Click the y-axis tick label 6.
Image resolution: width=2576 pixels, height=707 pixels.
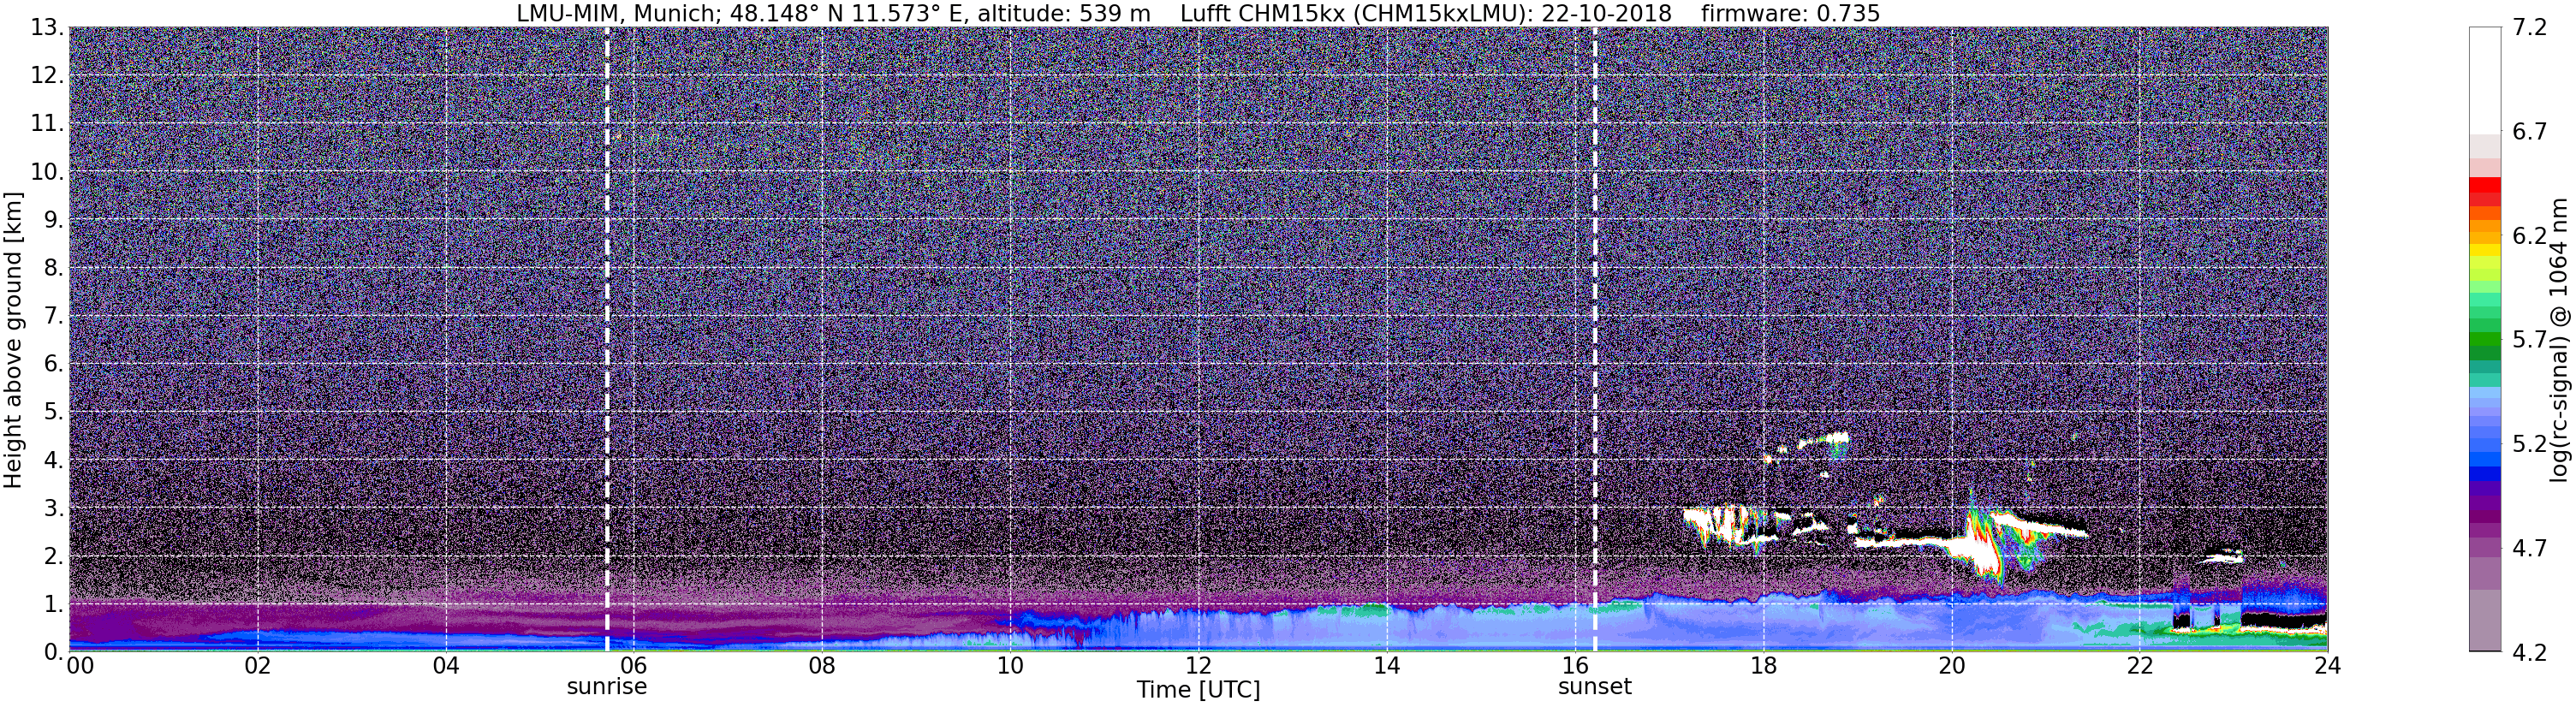click(x=54, y=364)
